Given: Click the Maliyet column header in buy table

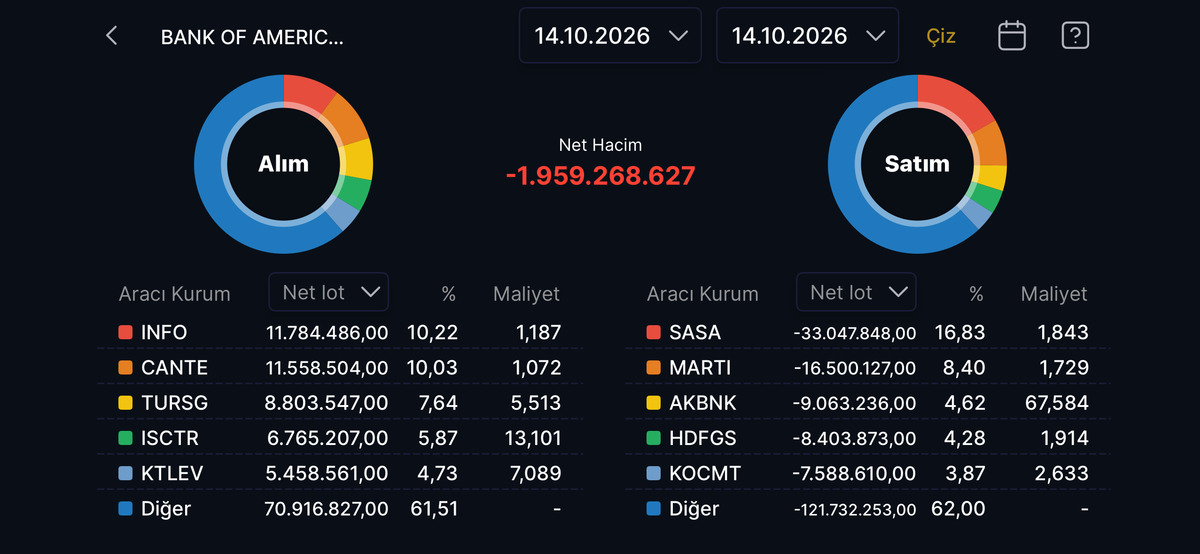Looking at the screenshot, I should 527,294.
